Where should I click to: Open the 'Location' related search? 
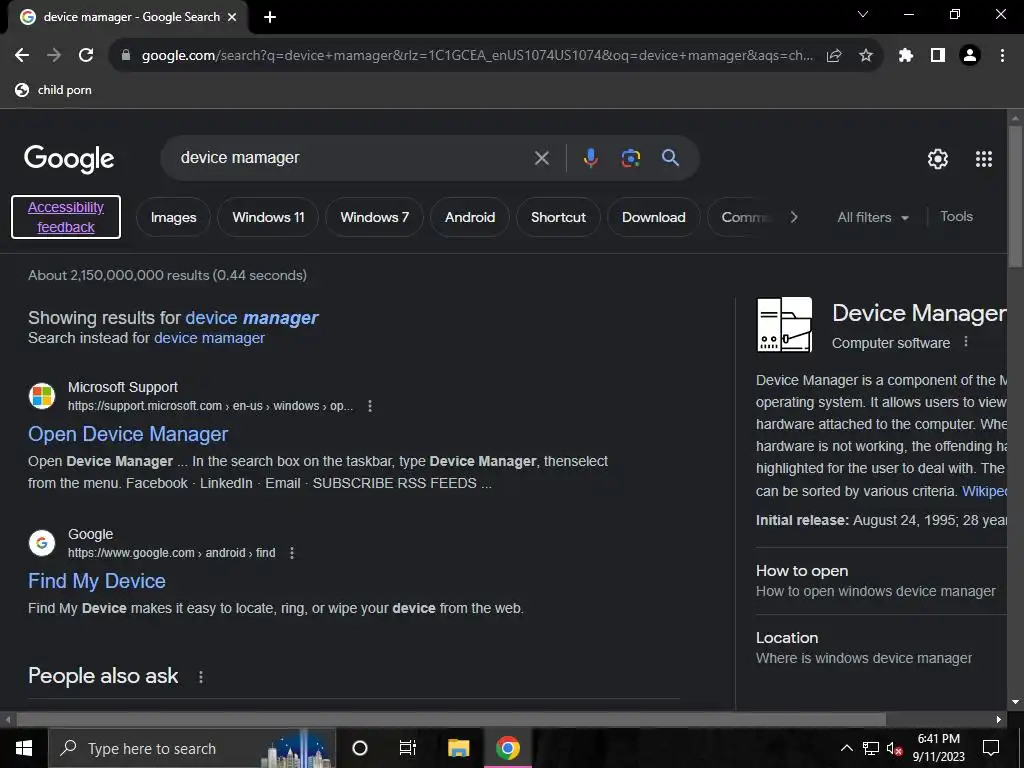881,648
